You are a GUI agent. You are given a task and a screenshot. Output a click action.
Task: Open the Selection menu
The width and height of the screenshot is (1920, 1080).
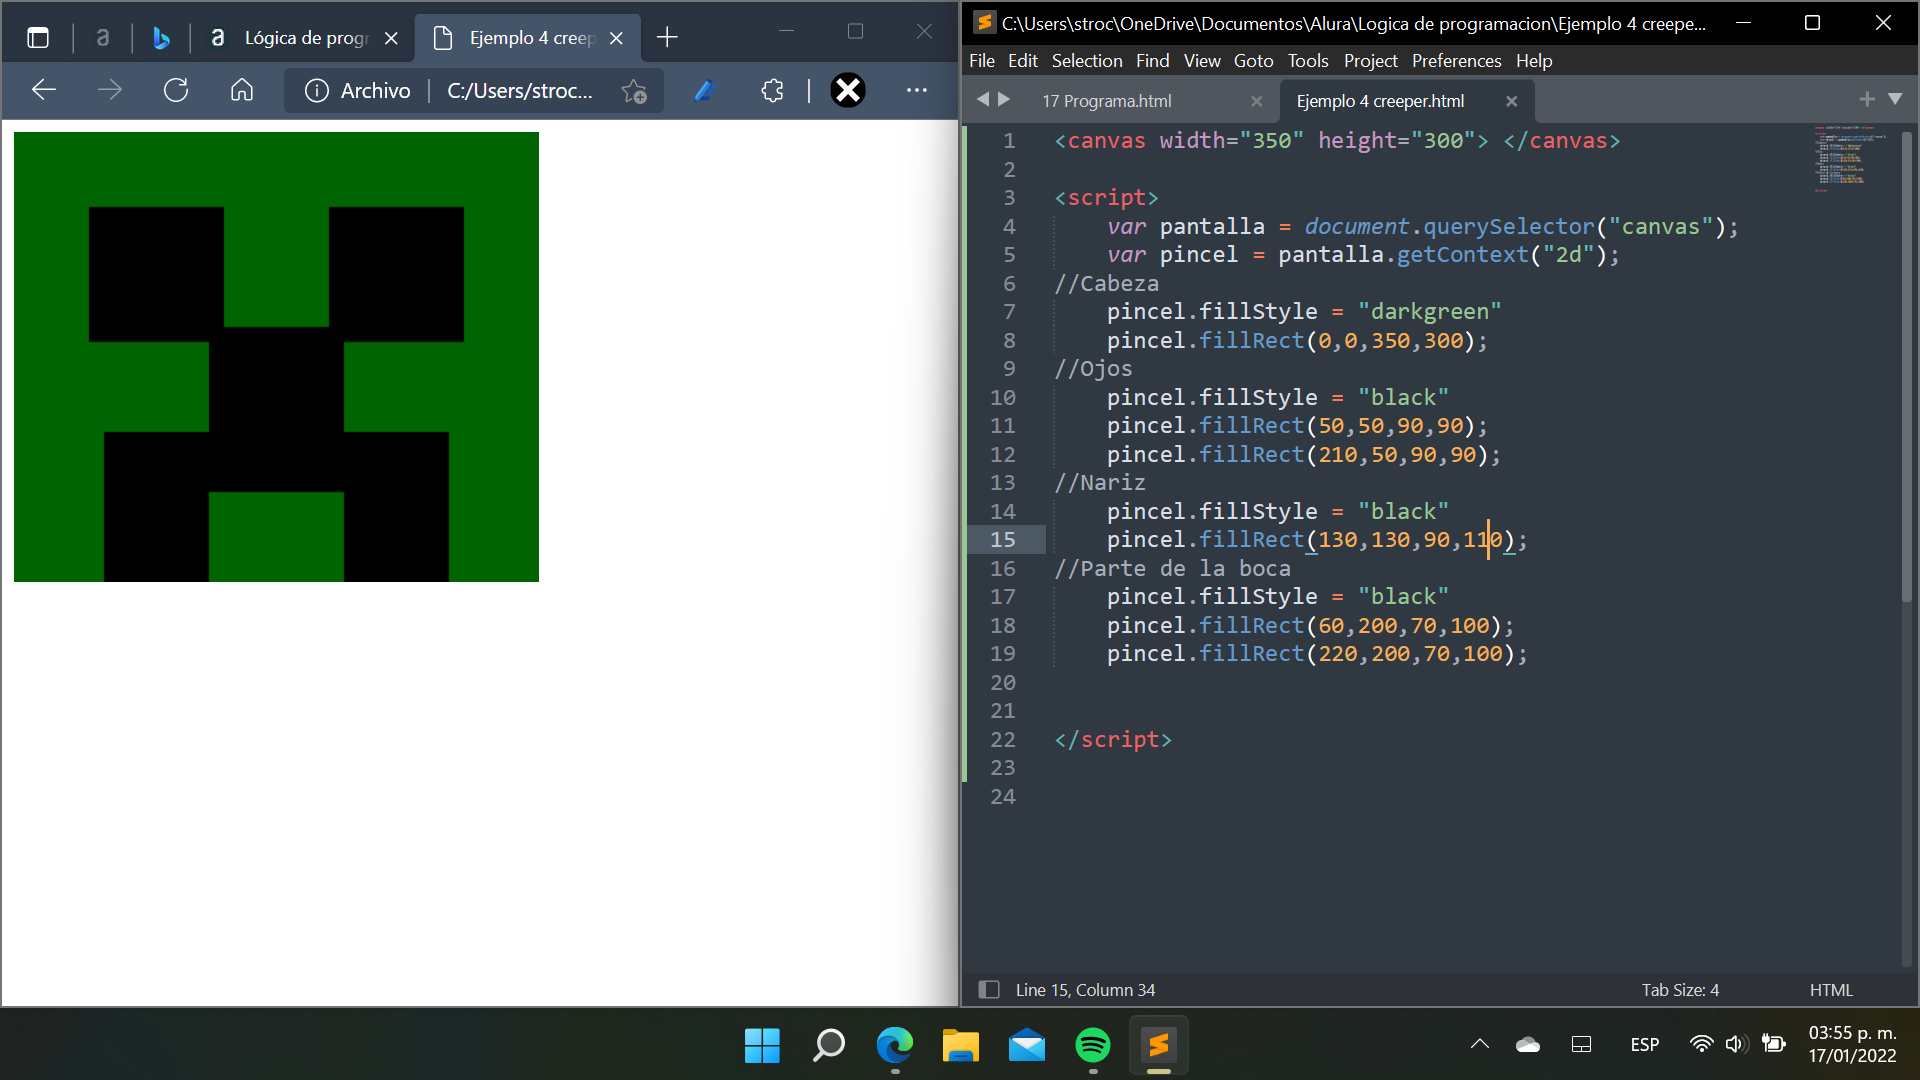point(1087,61)
